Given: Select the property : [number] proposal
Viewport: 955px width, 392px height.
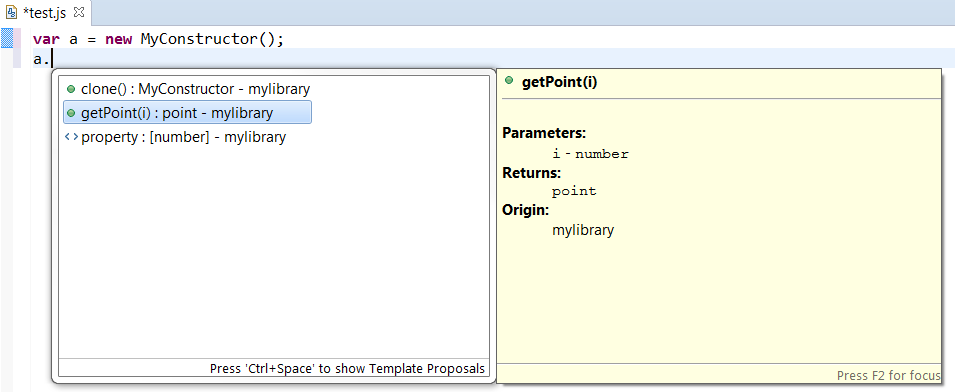Looking at the screenshot, I should (x=188, y=137).
